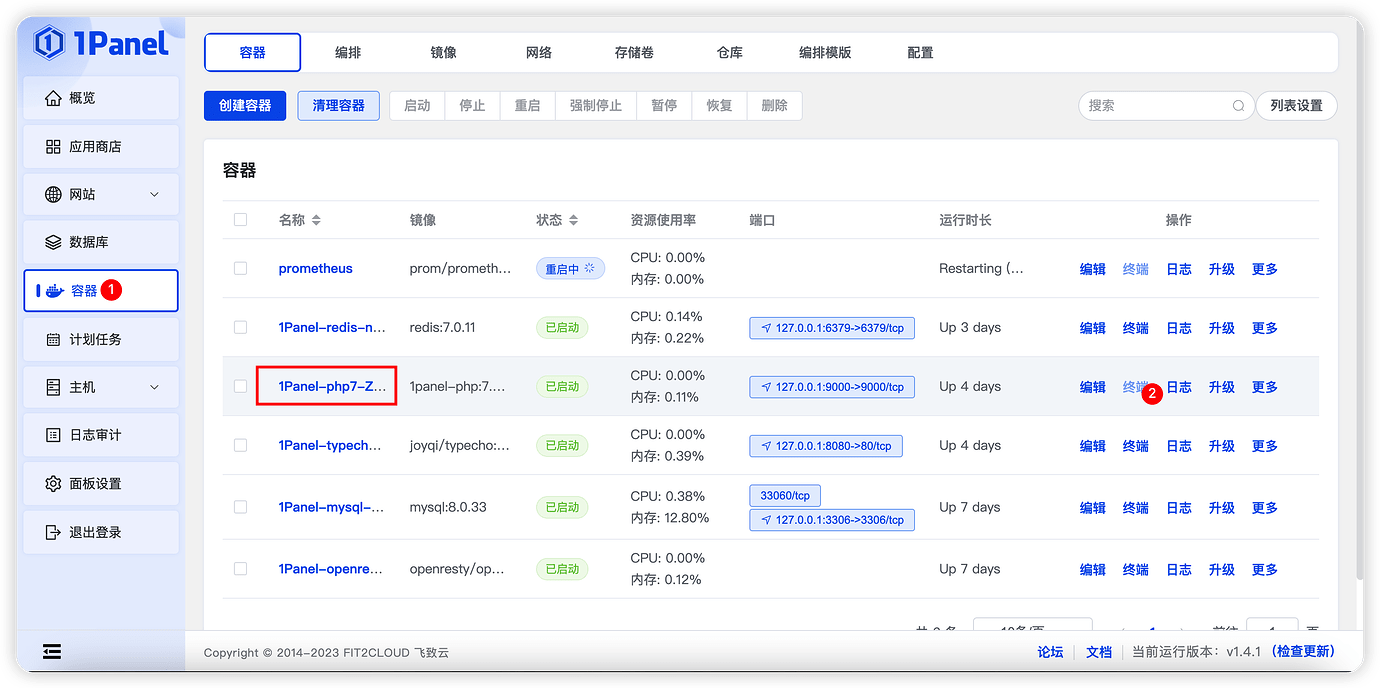Open the 应用商店 app store
The image size is (1380, 688).
click(x=100, y=145)
